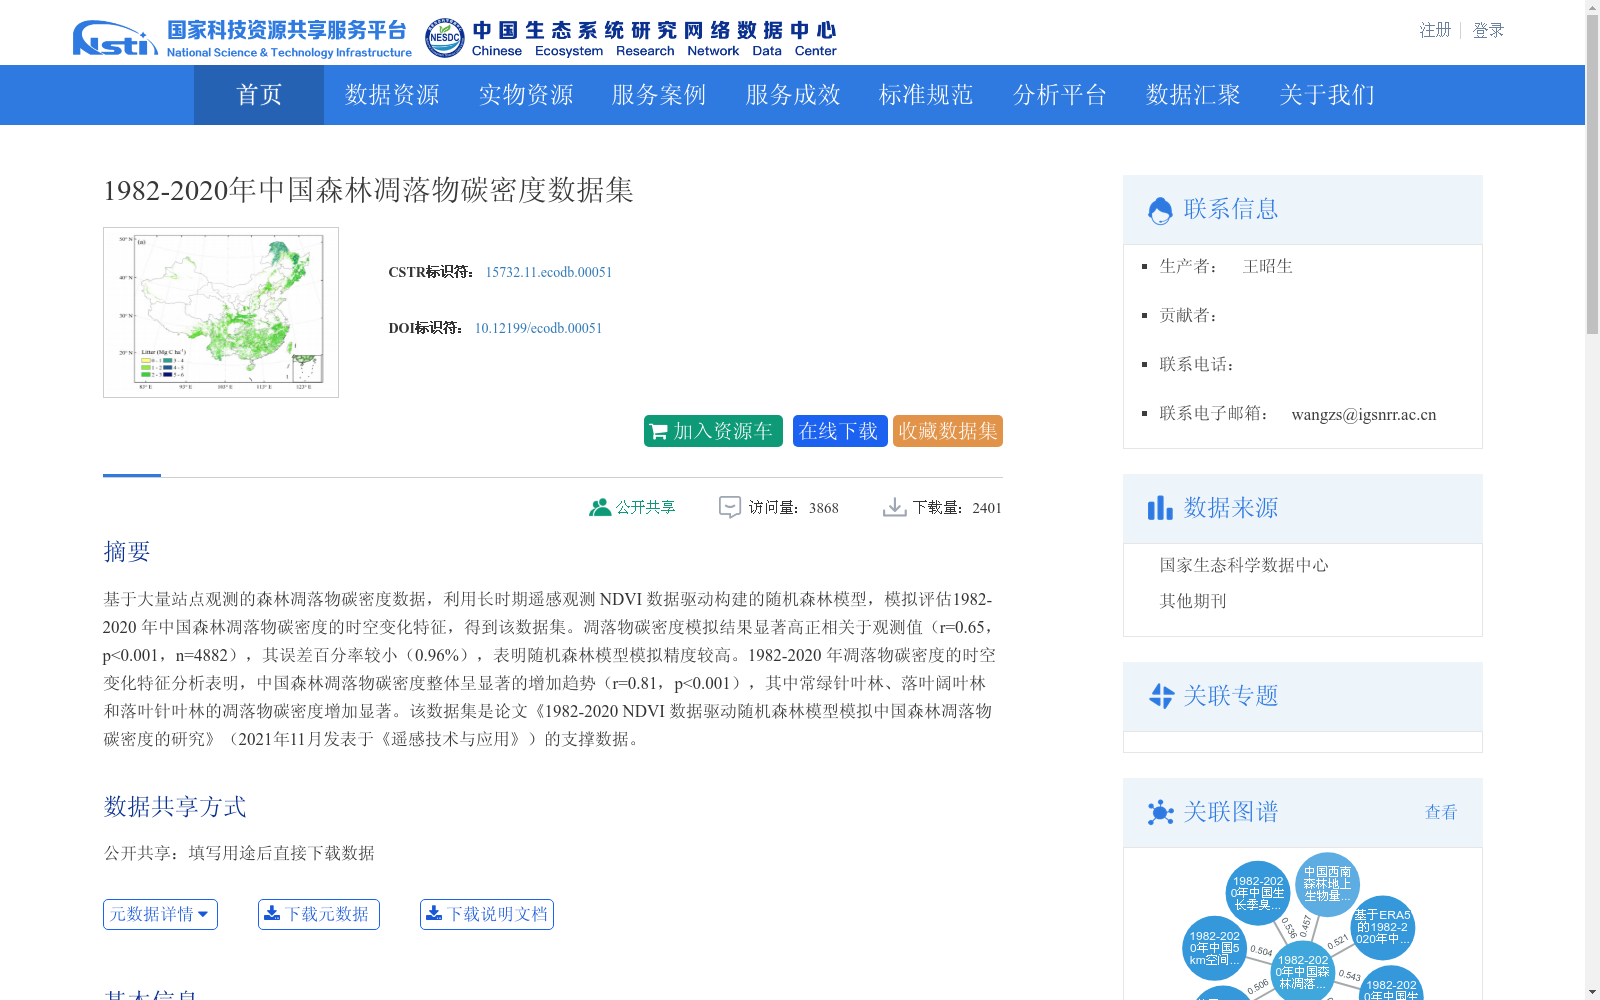Click scrollbar down arrow
This screenshot has width=1600, height=1000.
pyautogui.click(x=1592, y=992)
